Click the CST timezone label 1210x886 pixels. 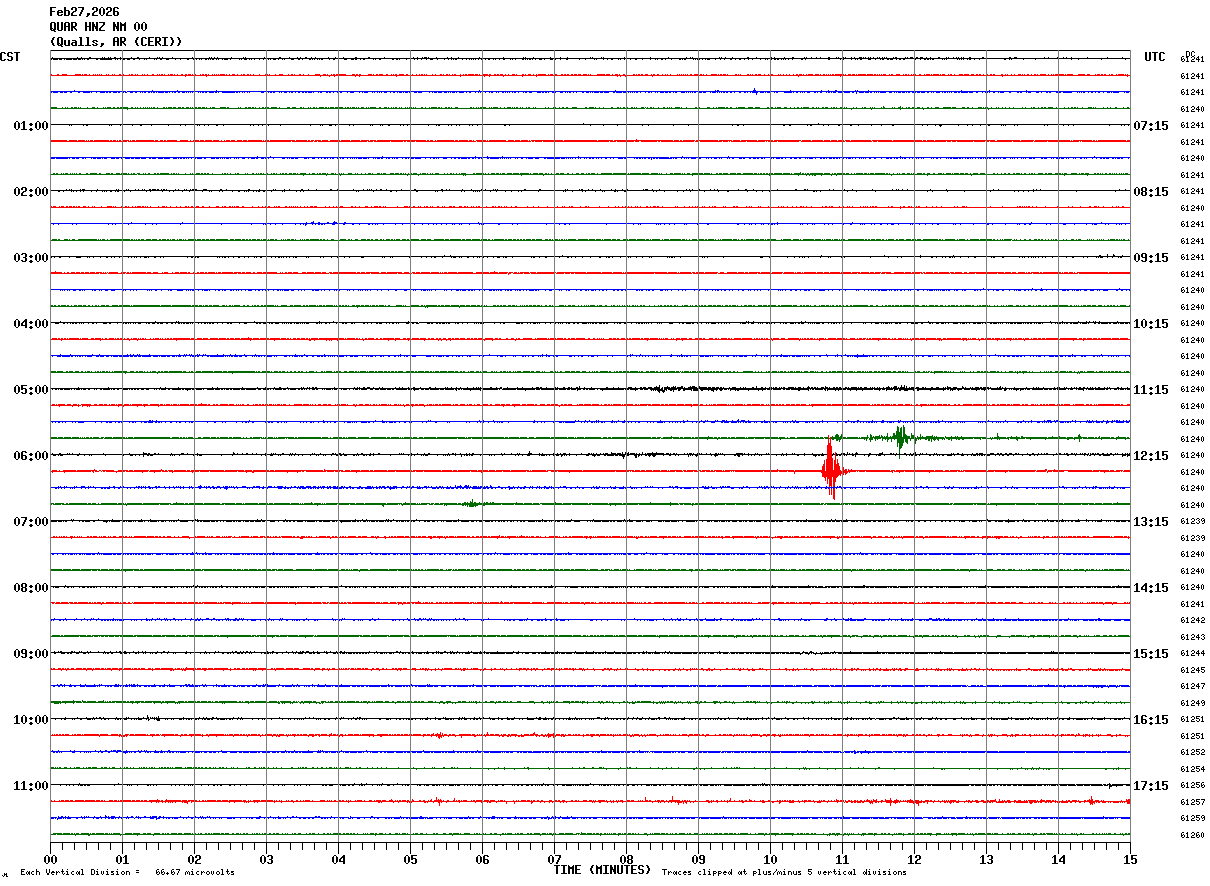[10, 57]
